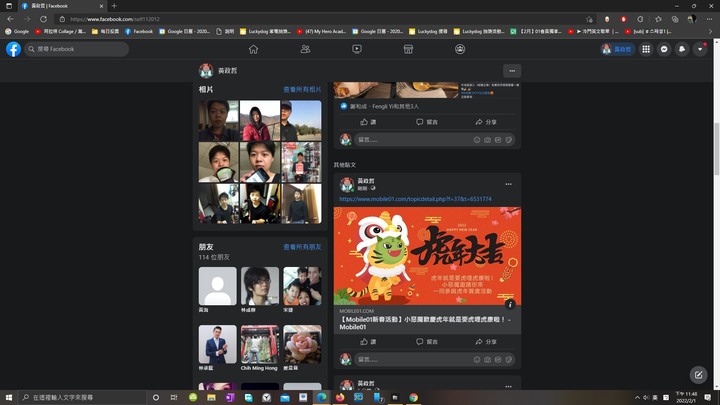The width and height of the screenshot is (720, 405).
Task: Reload the page in browser
Action: (43, 19)
